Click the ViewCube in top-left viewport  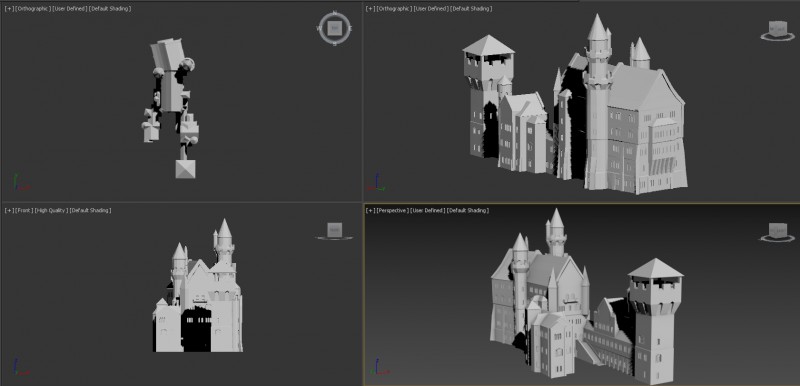tap(335, 28)
